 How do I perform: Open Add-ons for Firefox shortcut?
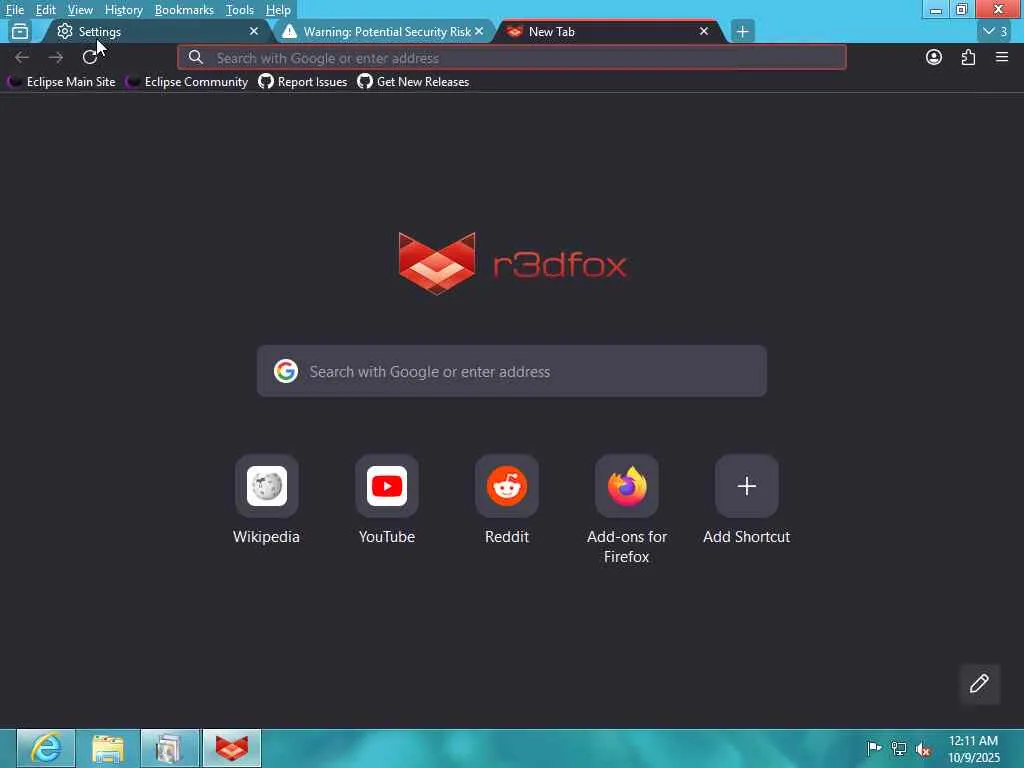pyautogui.click(x=627, y=486)
